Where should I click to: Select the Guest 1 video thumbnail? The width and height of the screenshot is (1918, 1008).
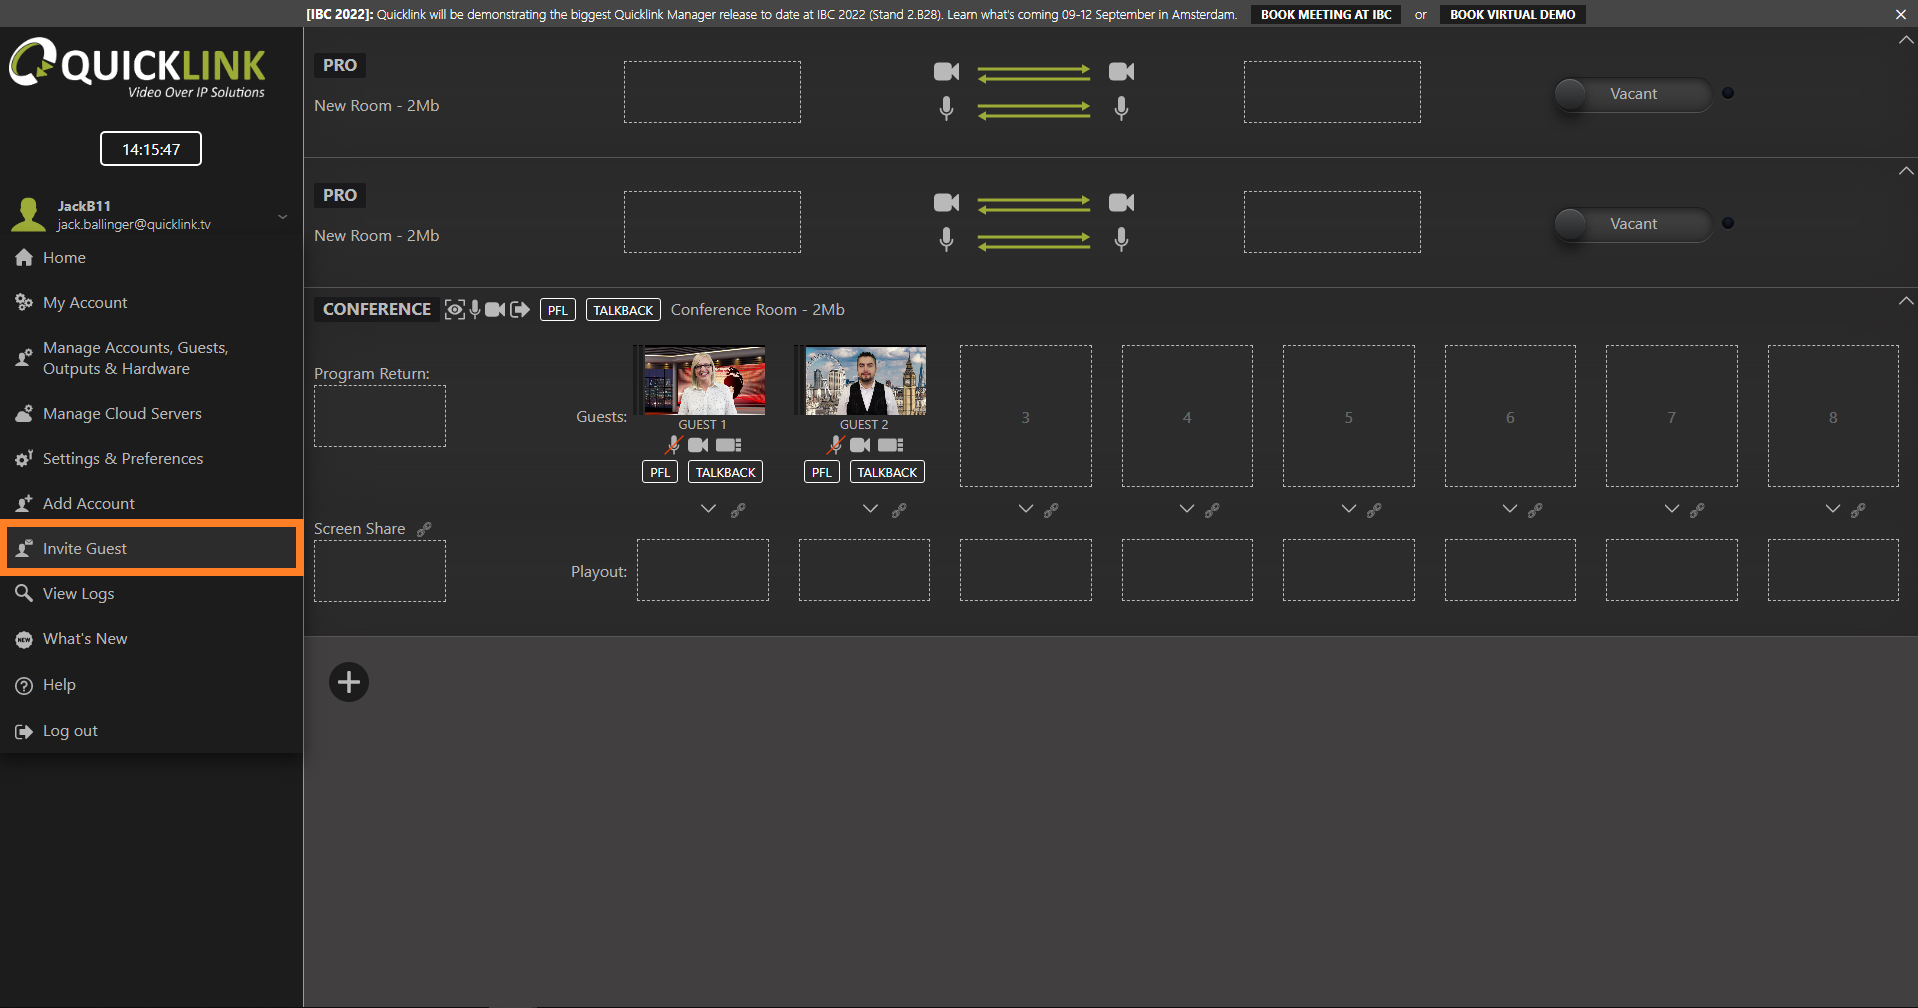pyautogui.click(x=705, y=380)
